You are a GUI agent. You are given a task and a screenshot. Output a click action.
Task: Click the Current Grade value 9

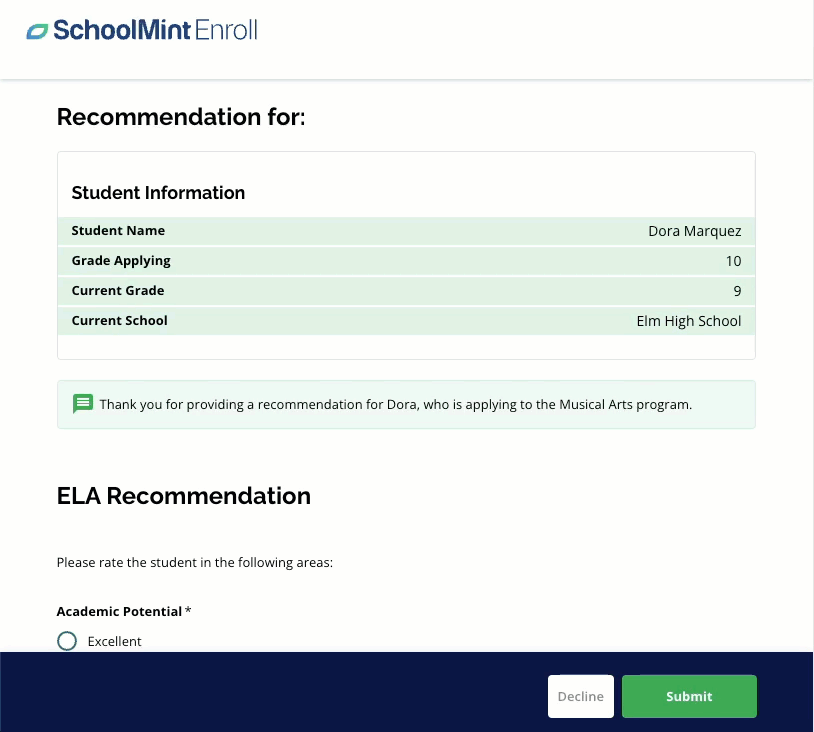tap(737, 291)
